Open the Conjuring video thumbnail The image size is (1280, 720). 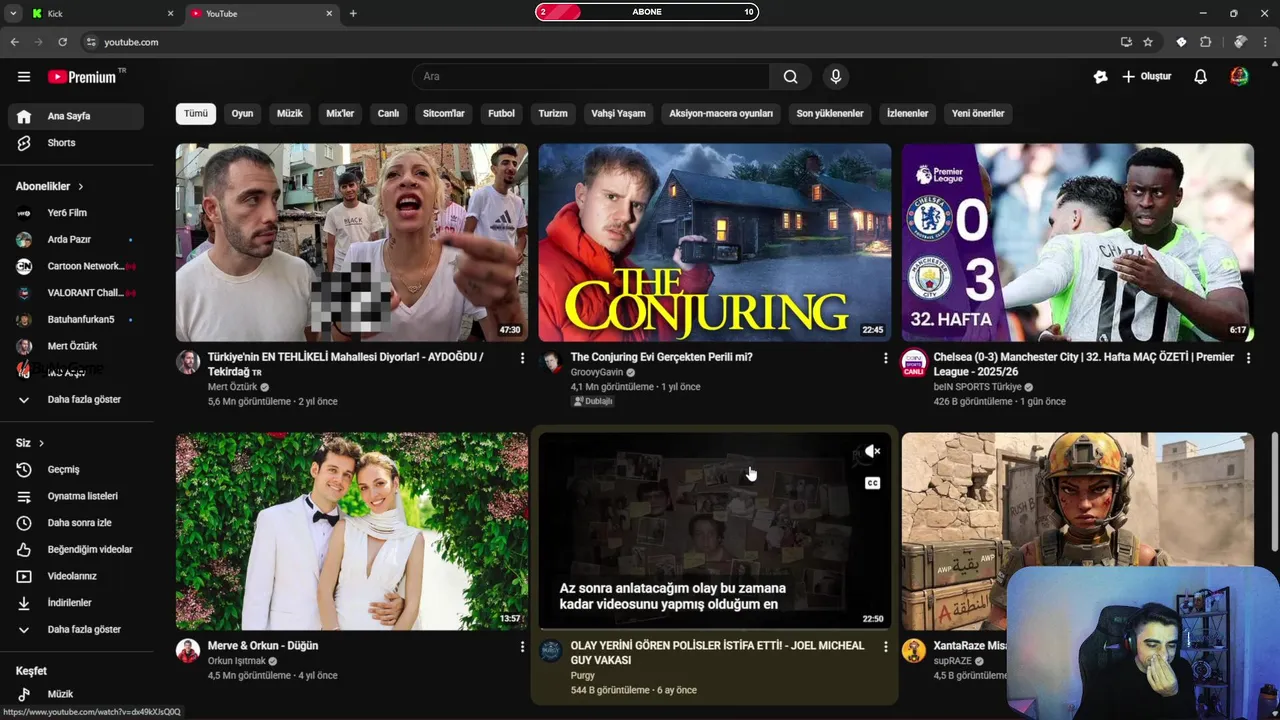pos(714,243)
